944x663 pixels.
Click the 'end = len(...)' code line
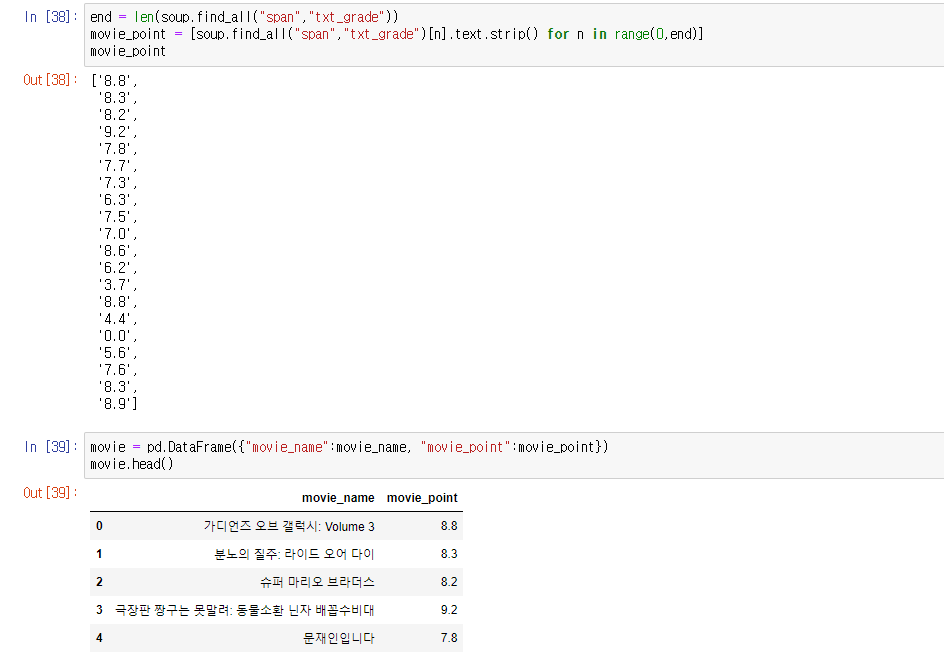pyautogui.click(x=244, y=17)
